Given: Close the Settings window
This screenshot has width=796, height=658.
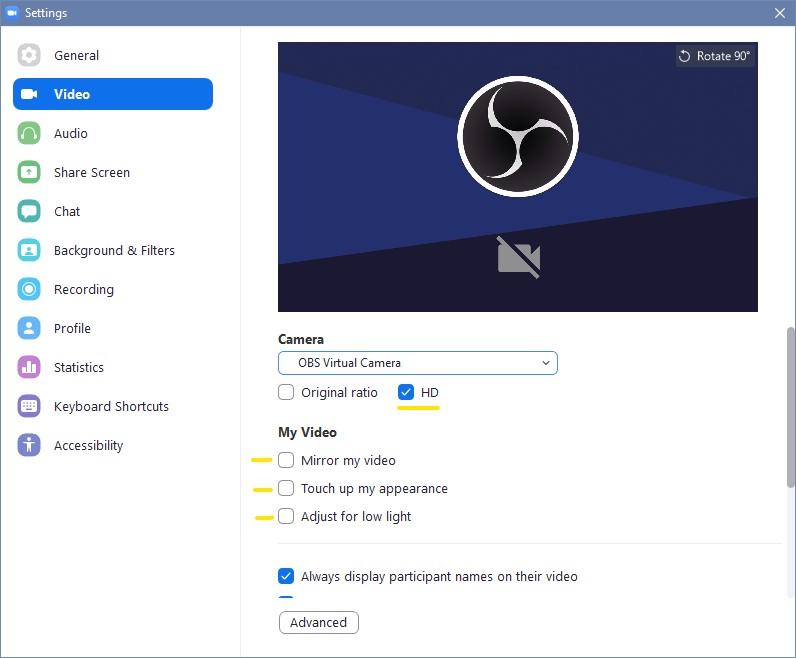Looking at the screenshot, I should [780, 13].
